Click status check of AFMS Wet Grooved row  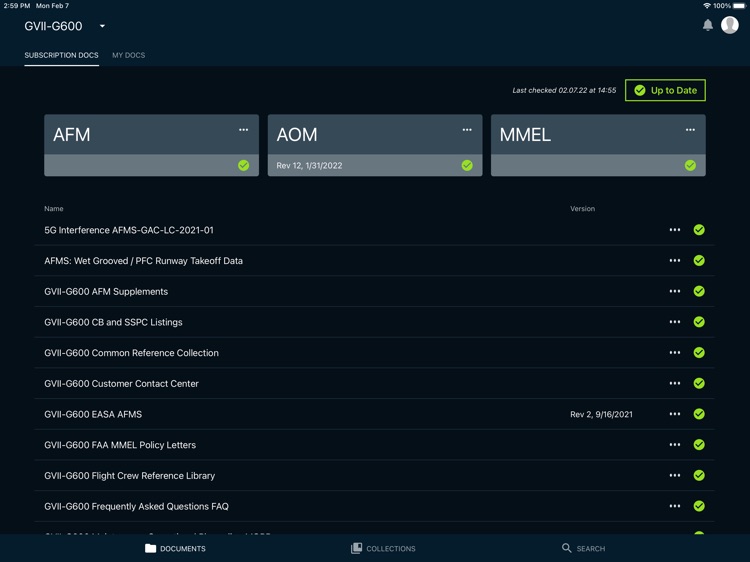click(x=699, y=260)
